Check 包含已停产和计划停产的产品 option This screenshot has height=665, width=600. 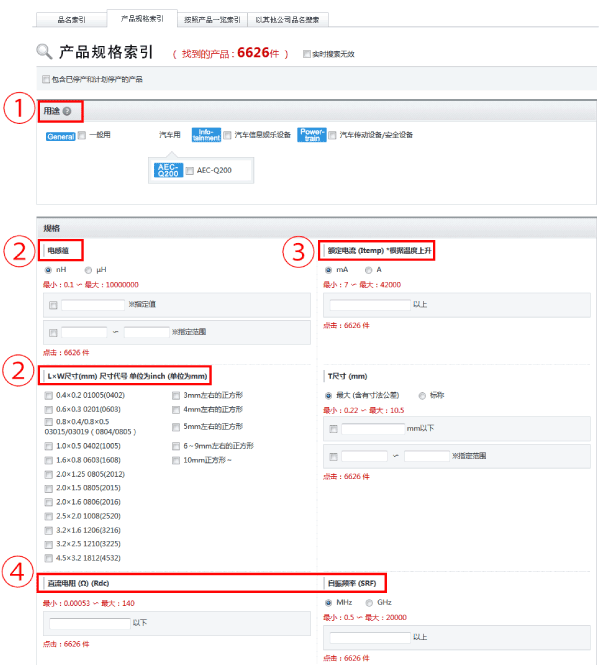[x=45, y=79]
